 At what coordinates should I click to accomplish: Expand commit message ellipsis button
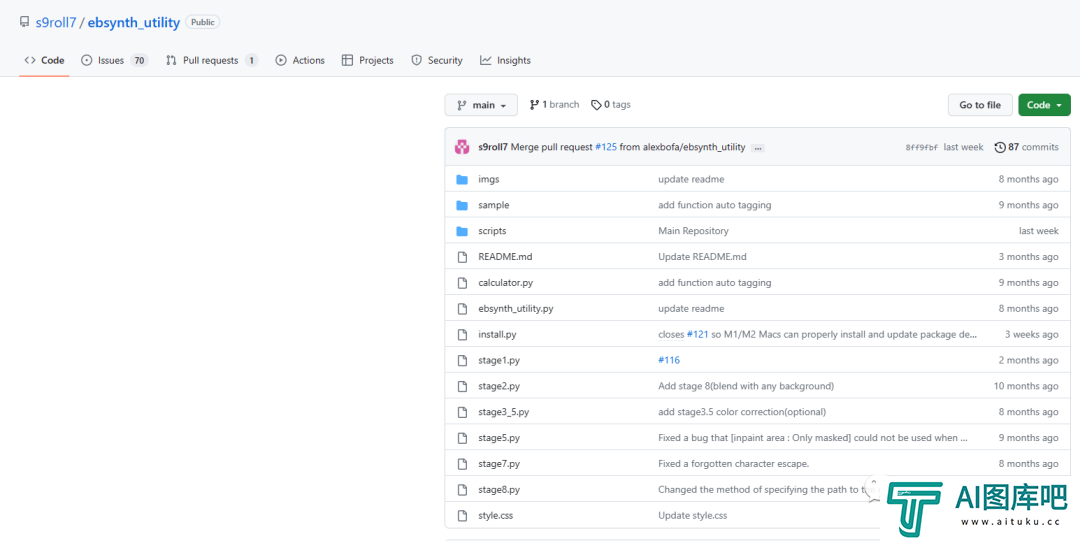pyautogui.click(x=758, y=147)
